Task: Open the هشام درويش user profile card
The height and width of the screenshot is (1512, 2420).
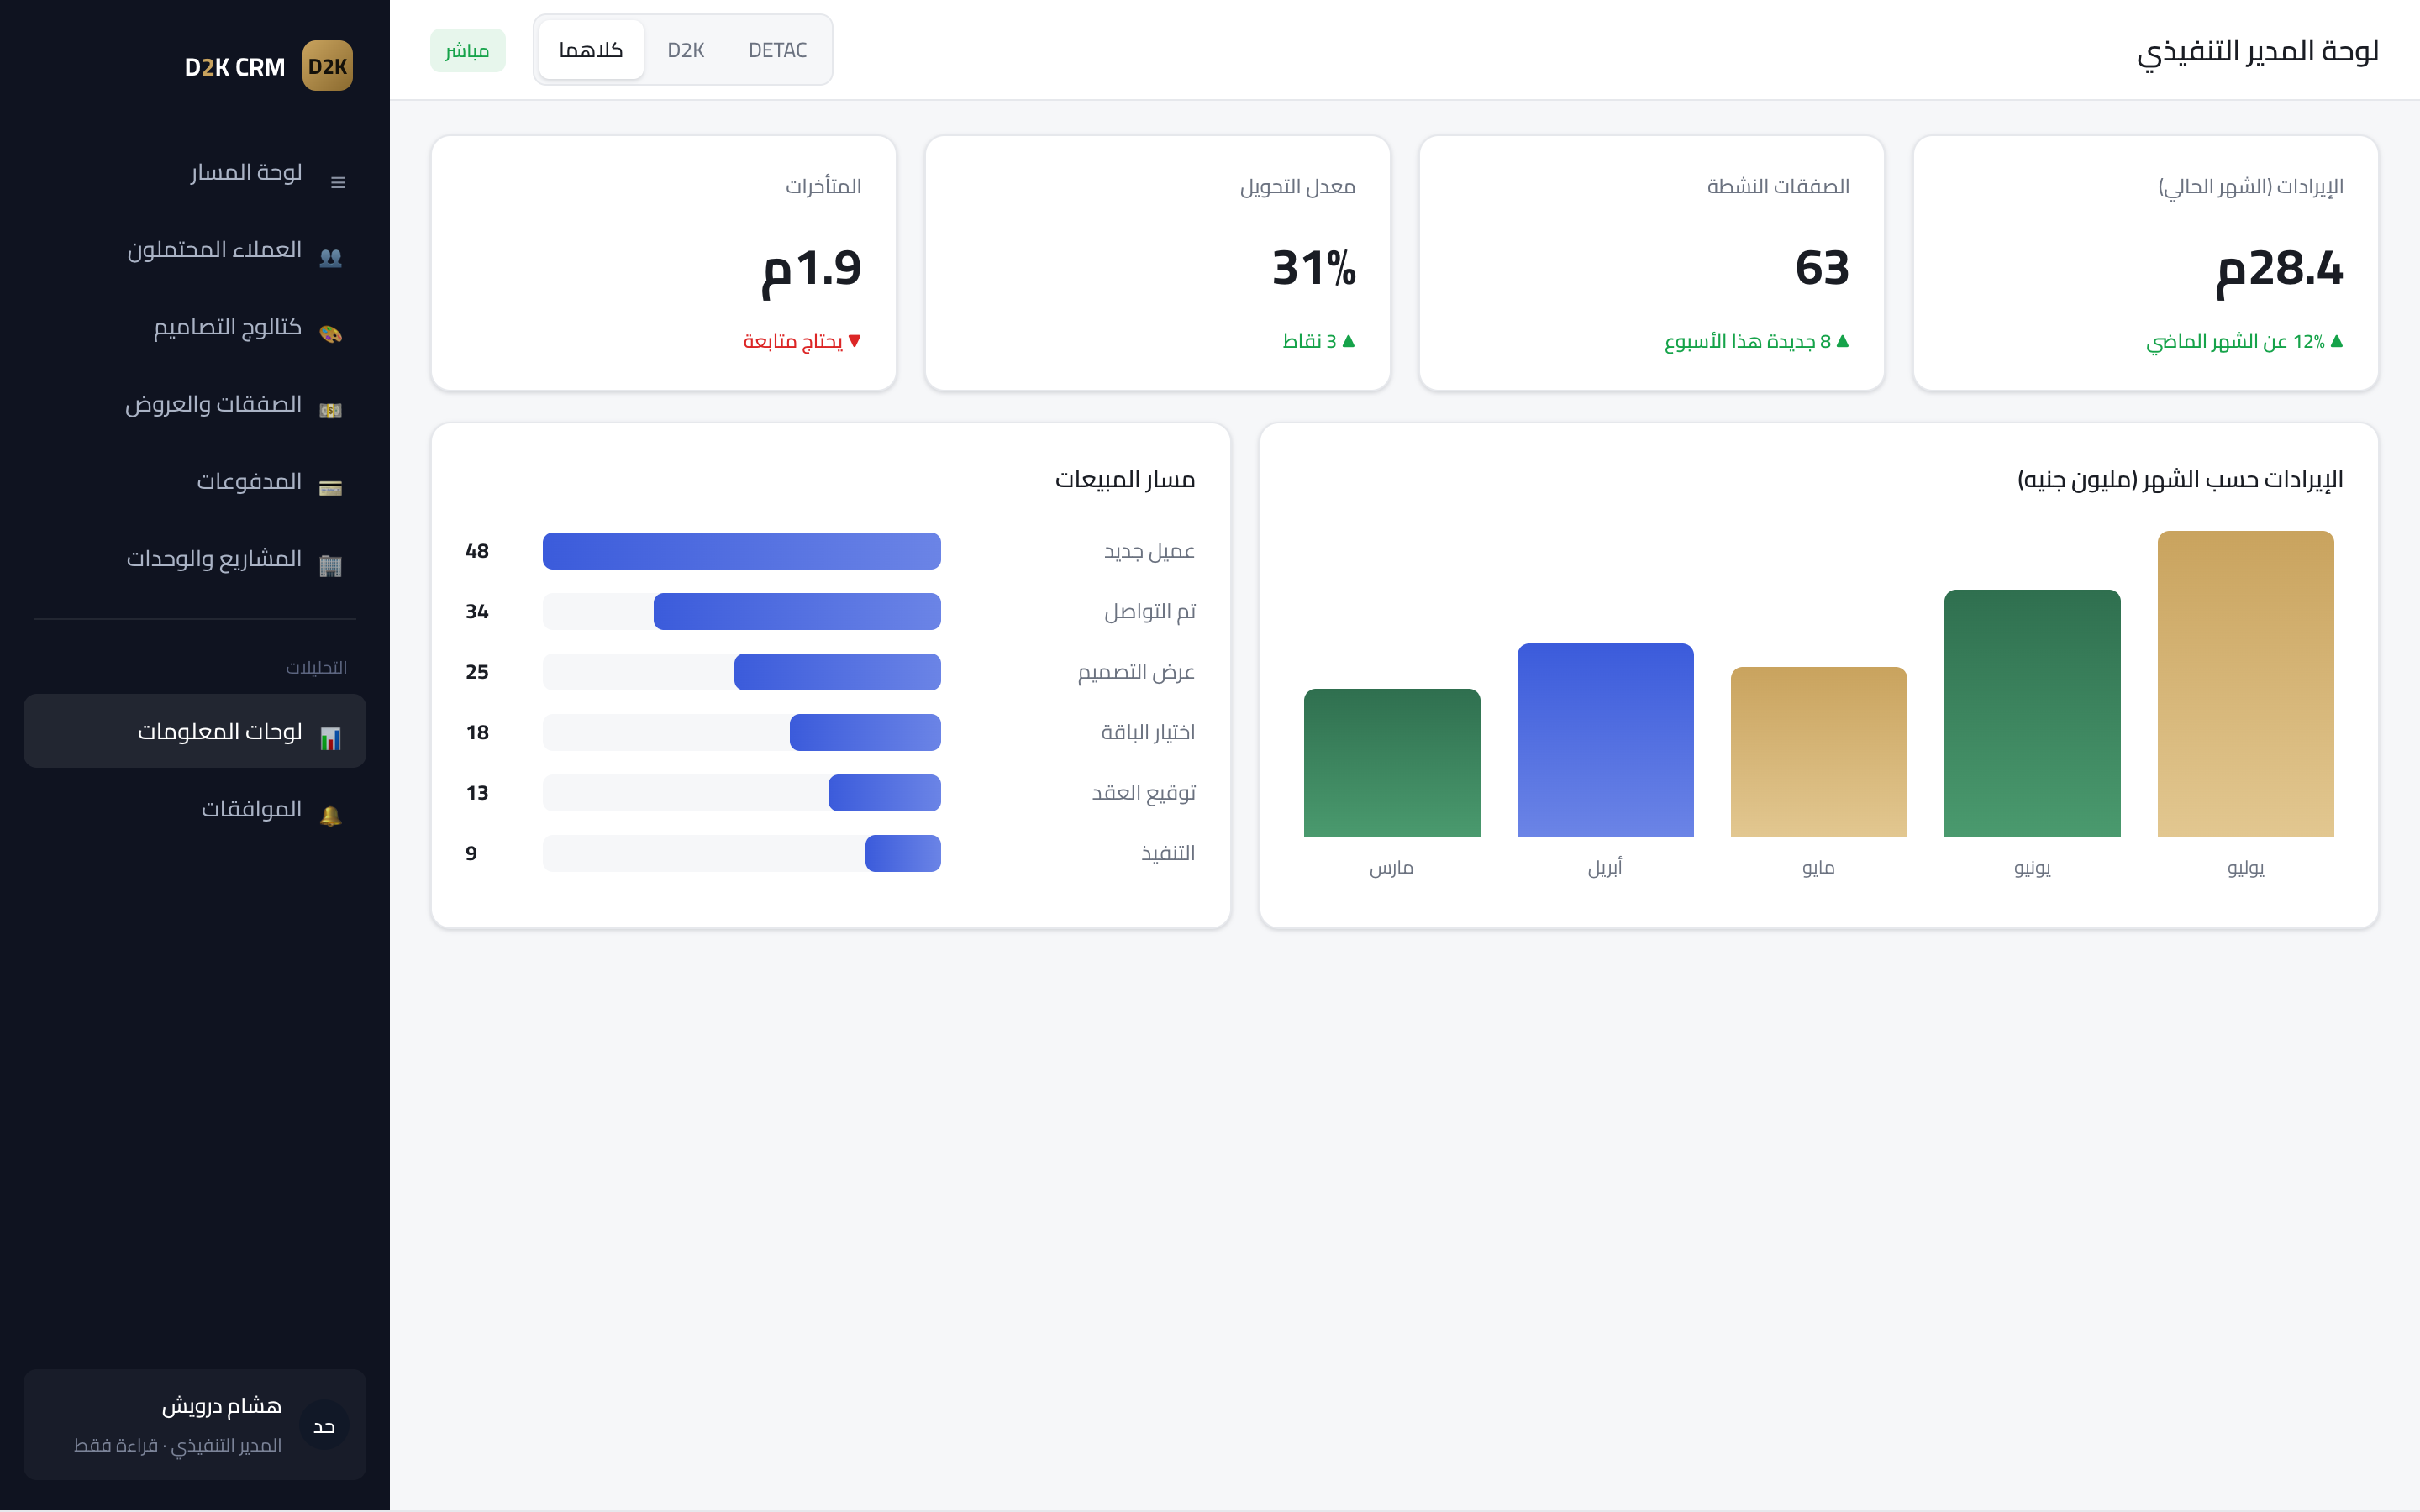Action: [x=195, y=1424]
